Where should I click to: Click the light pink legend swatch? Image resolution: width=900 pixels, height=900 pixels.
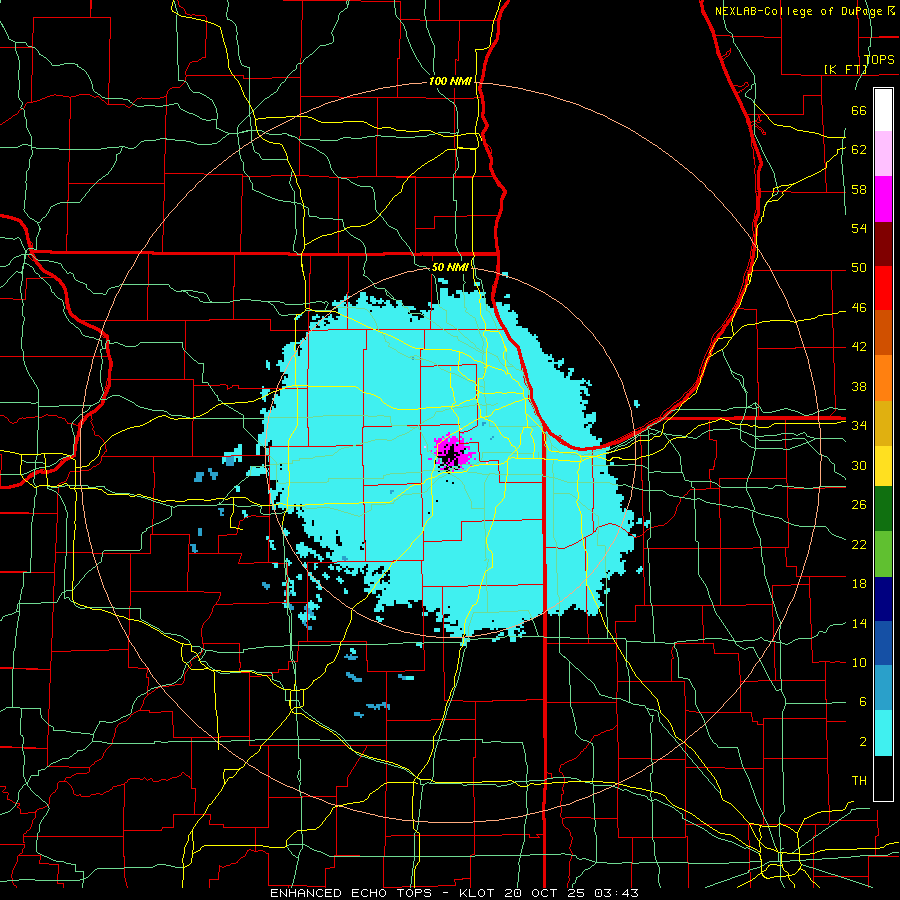[883, 154]
